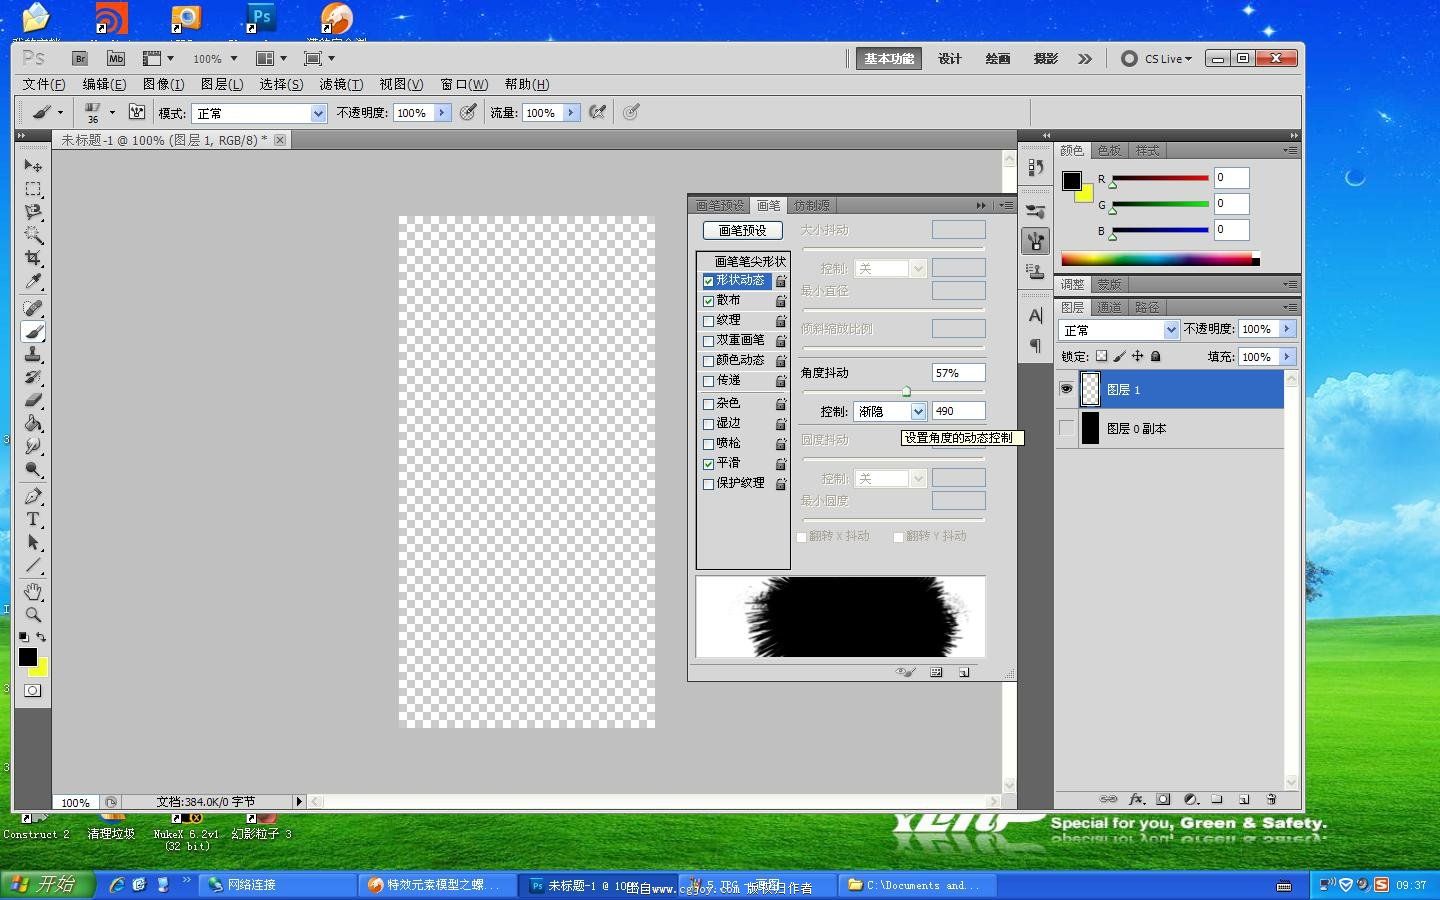Switch to 通道 channels tab
Viewport: 1440px width, 900px height.
(1109, 307)
